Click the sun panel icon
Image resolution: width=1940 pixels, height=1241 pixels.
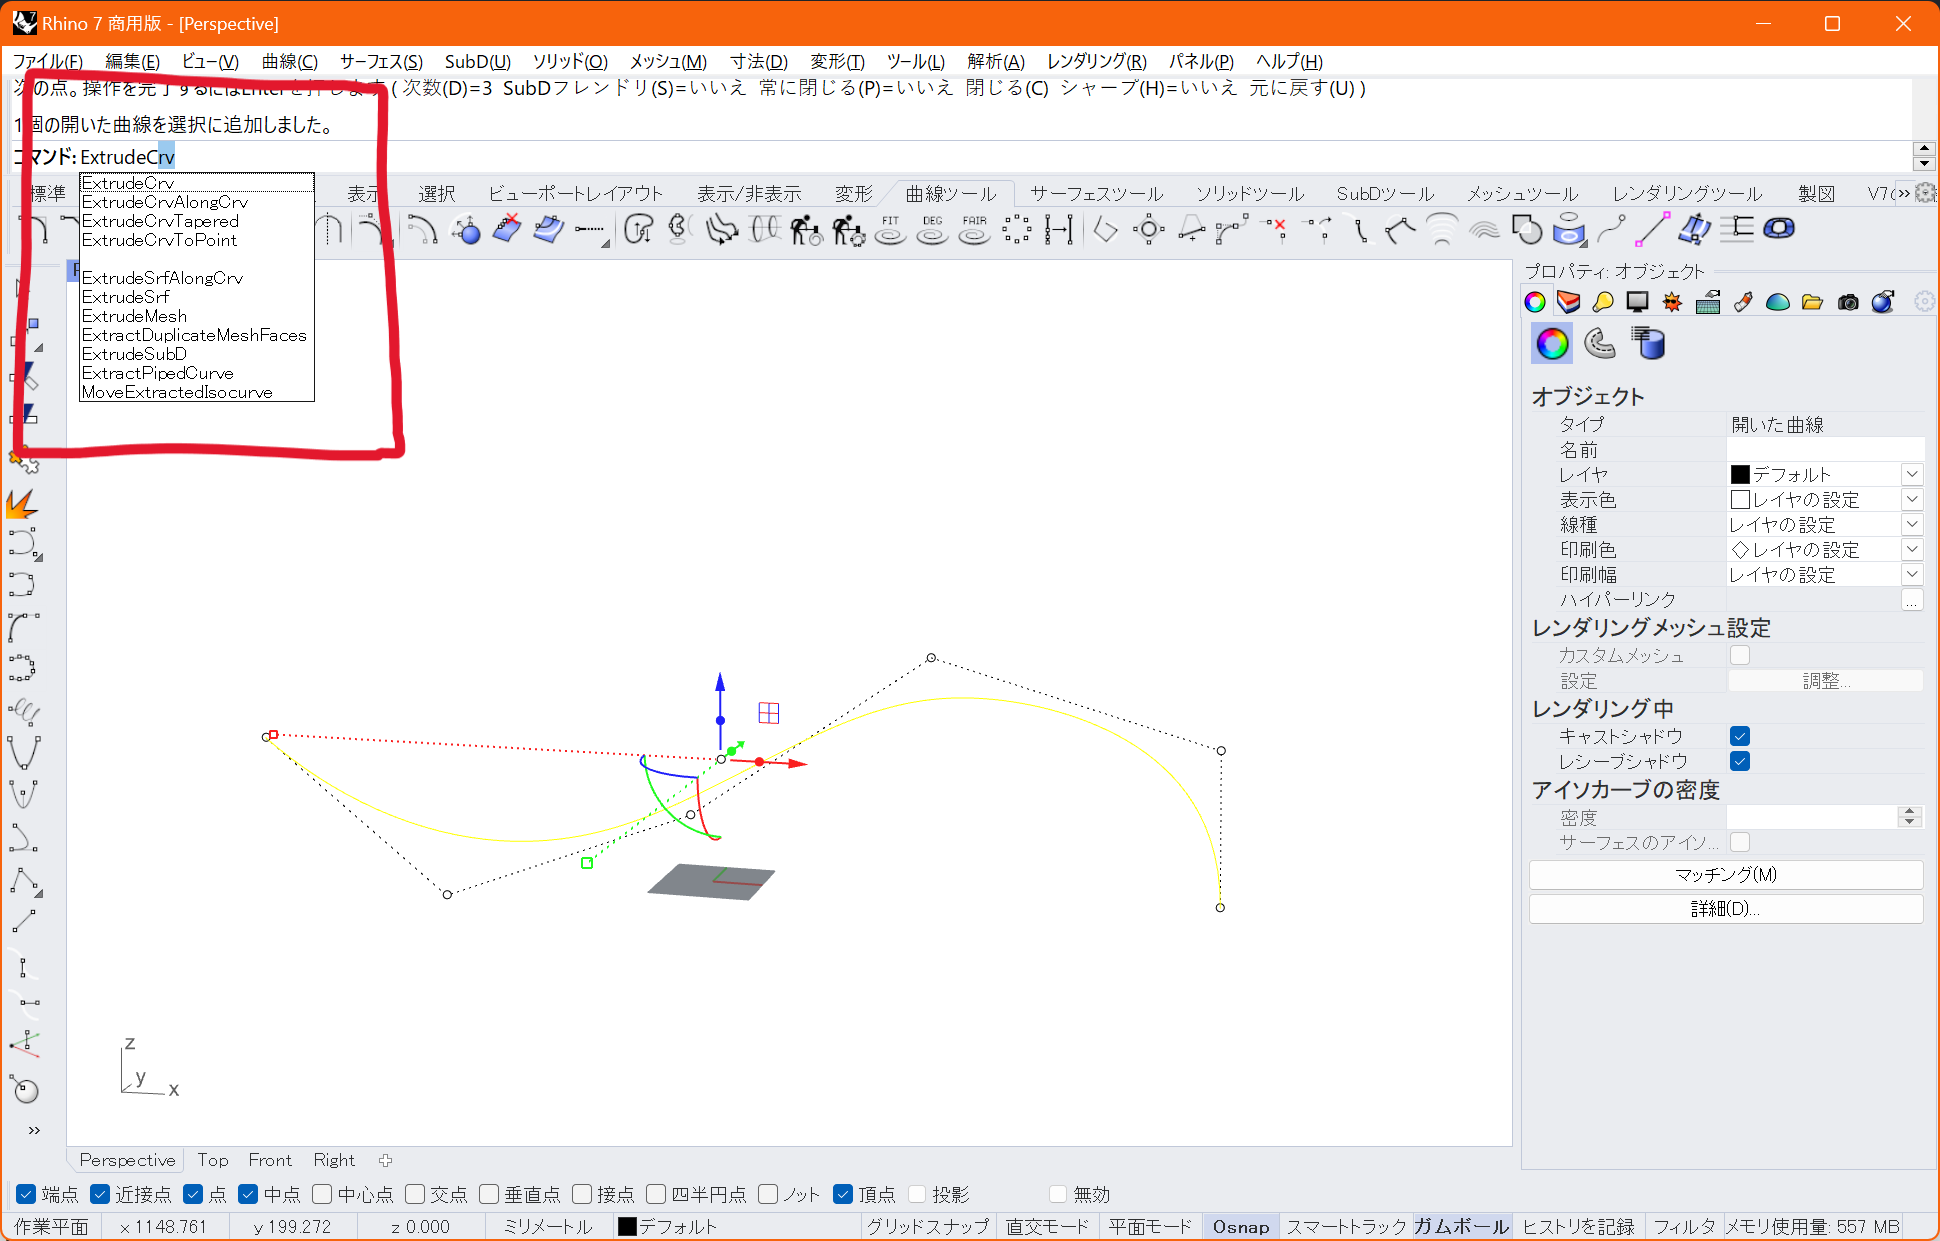[1672, 302]
